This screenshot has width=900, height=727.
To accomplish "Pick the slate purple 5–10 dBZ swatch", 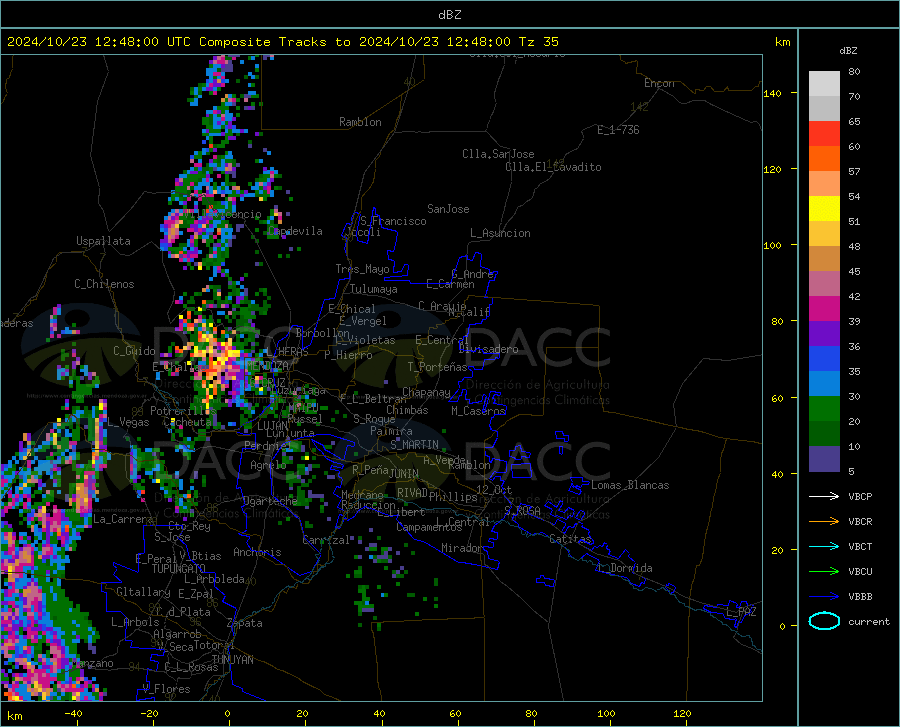I will 824,459.
